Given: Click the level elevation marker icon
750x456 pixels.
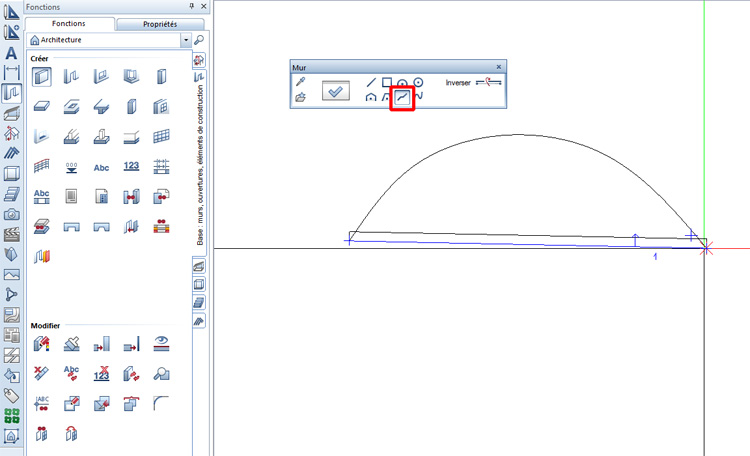Looking at the screenshot, I should tap(71, 167).
